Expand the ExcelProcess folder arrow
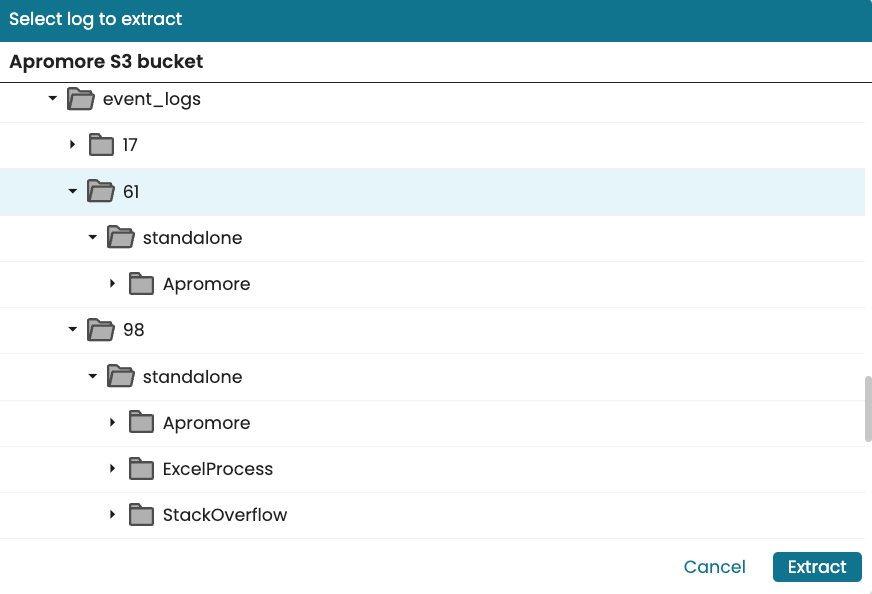 point(112,469)
